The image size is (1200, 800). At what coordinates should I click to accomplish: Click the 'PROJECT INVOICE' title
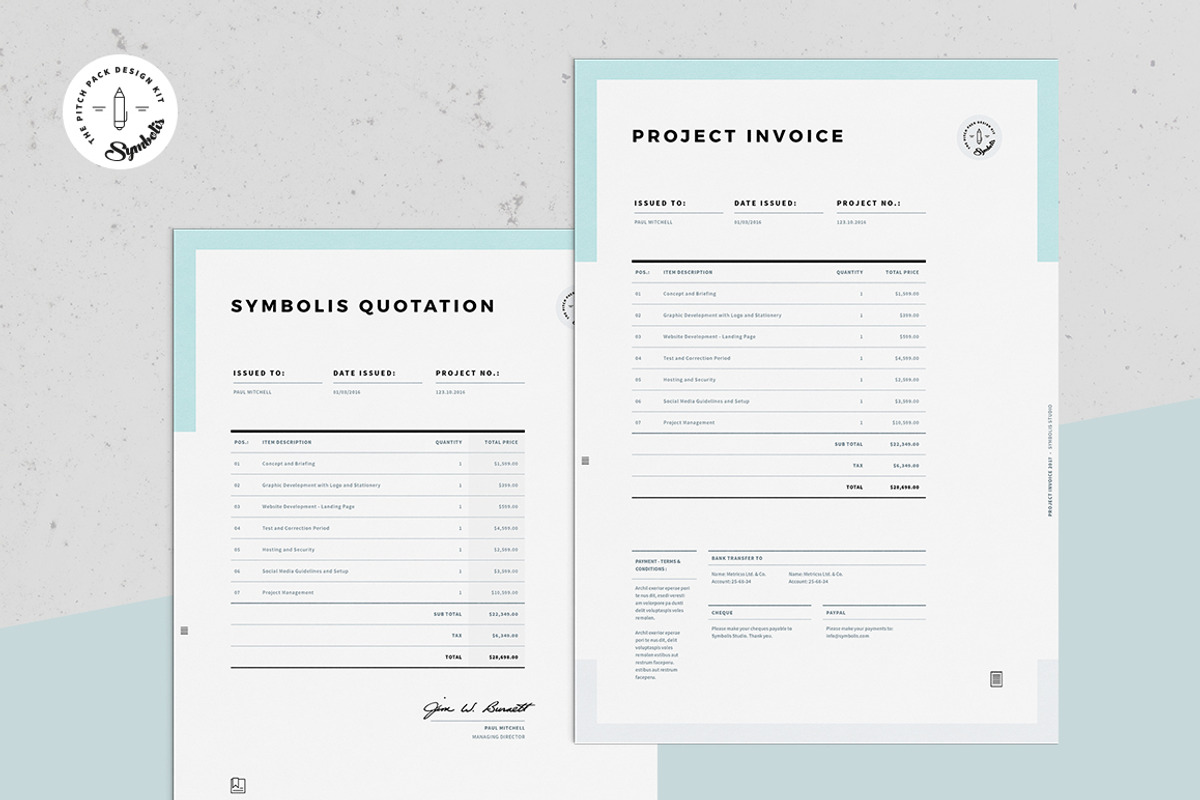(738, 136)
